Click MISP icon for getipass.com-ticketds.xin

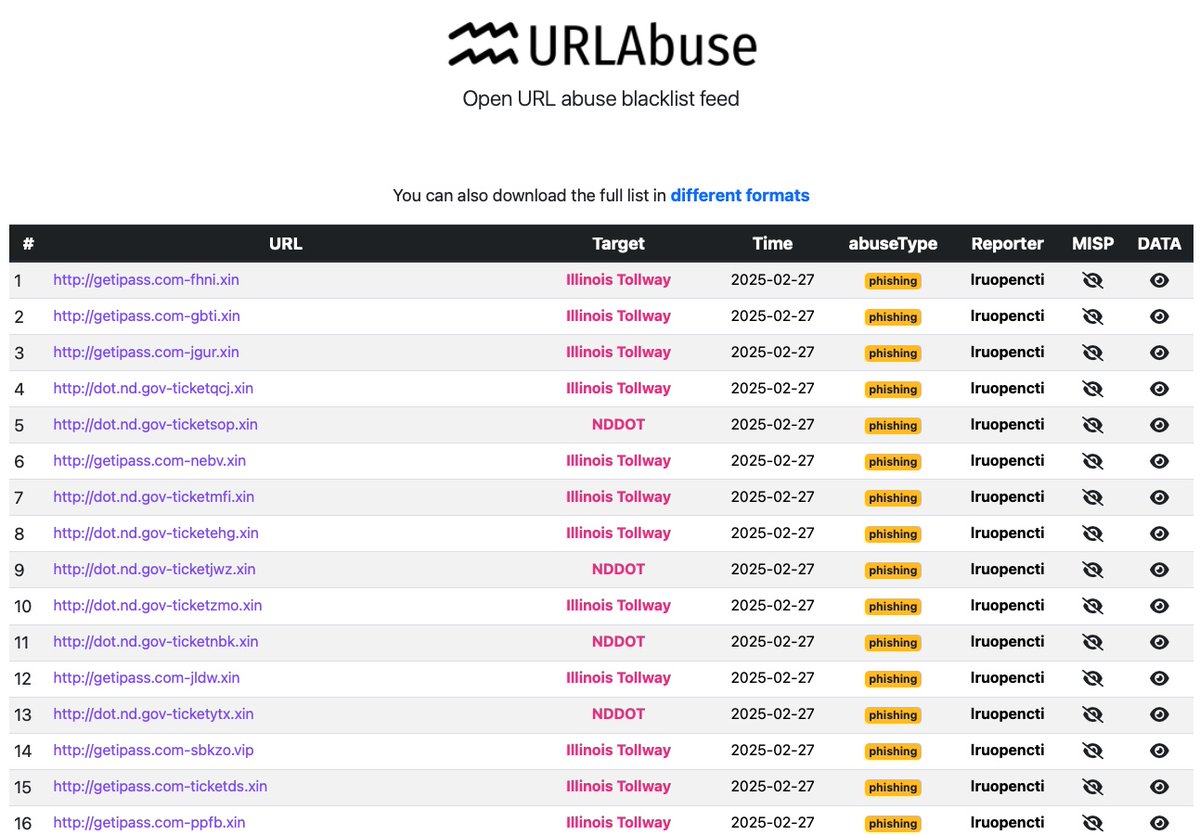(x=1092, y=787)
